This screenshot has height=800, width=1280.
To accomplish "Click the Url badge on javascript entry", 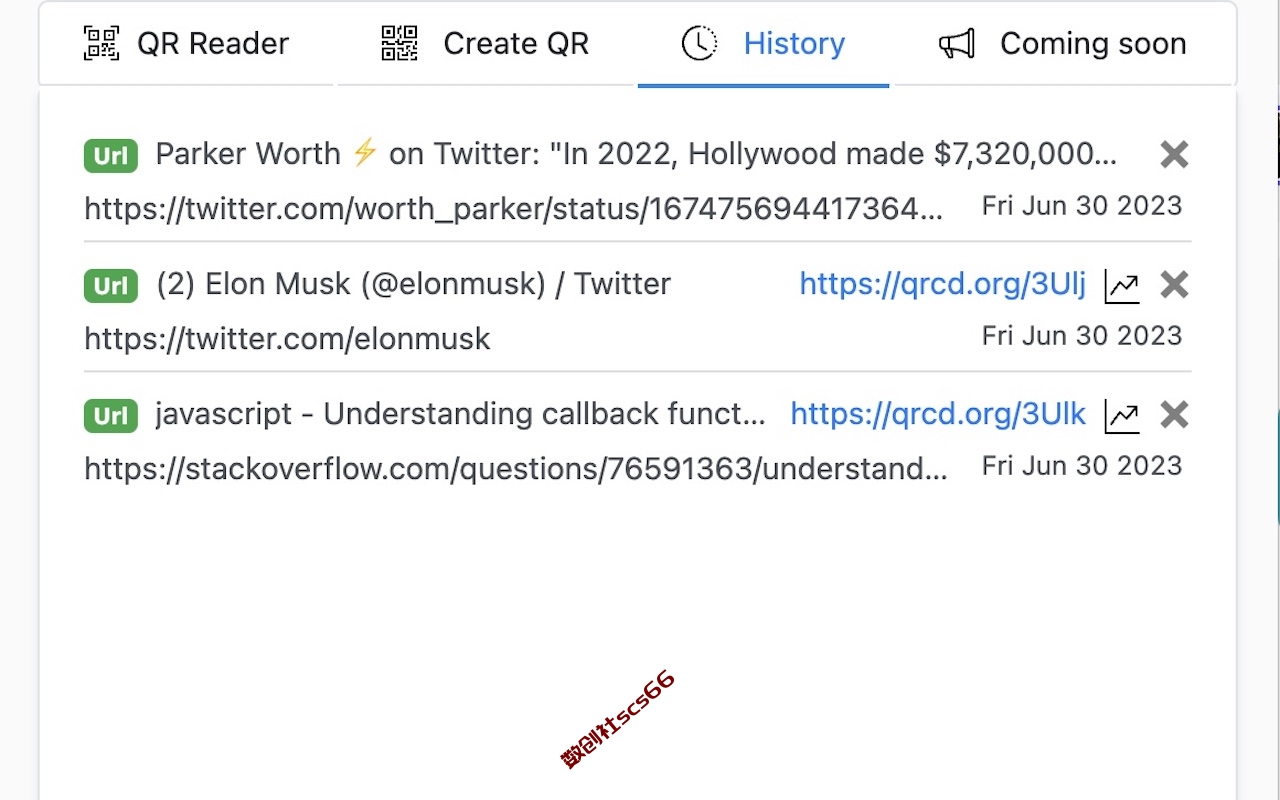I will pyautogui.click(x=111, y=416).
